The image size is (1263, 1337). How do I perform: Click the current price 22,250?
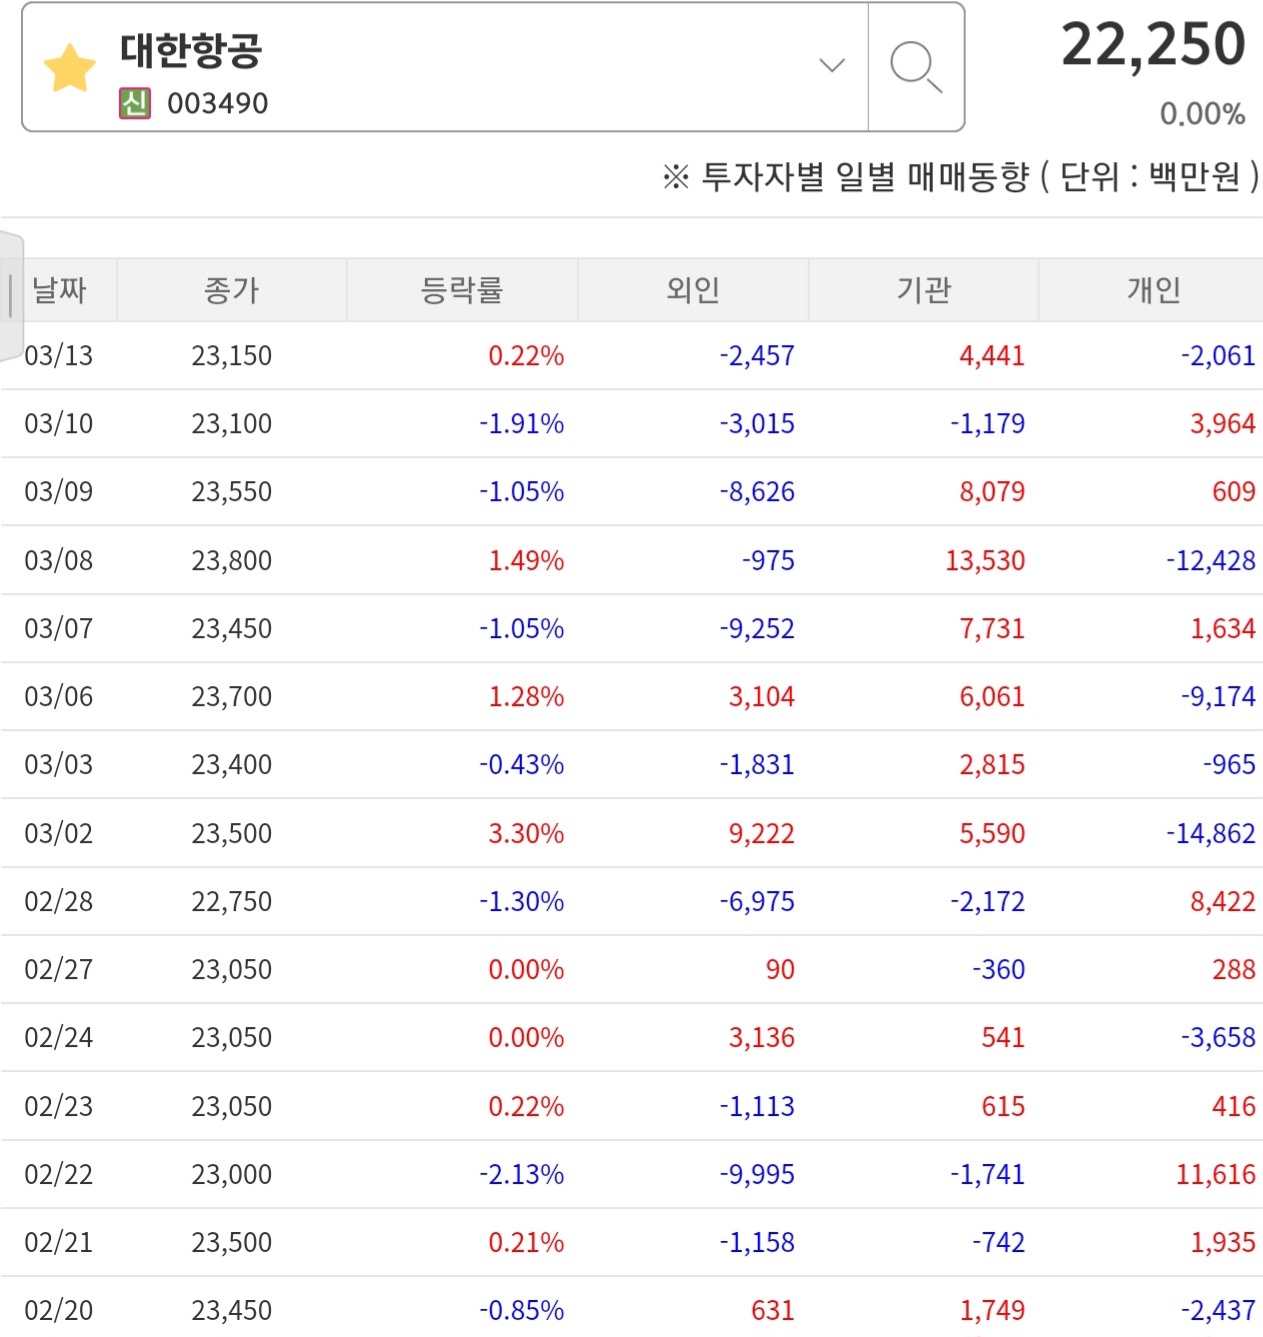pyautogui.click(x=1153, y=45)
